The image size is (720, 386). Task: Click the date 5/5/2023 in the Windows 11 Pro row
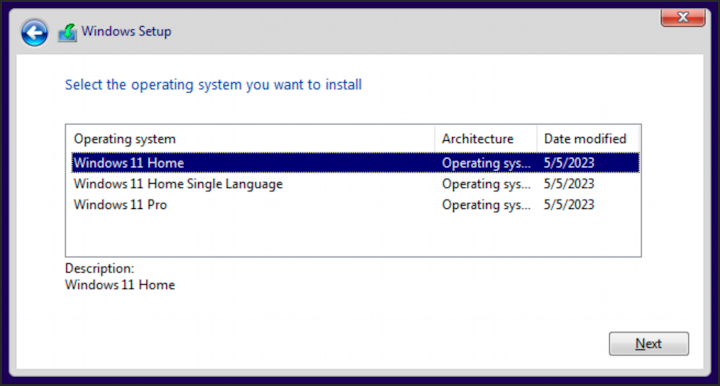(x=569, y=205)
